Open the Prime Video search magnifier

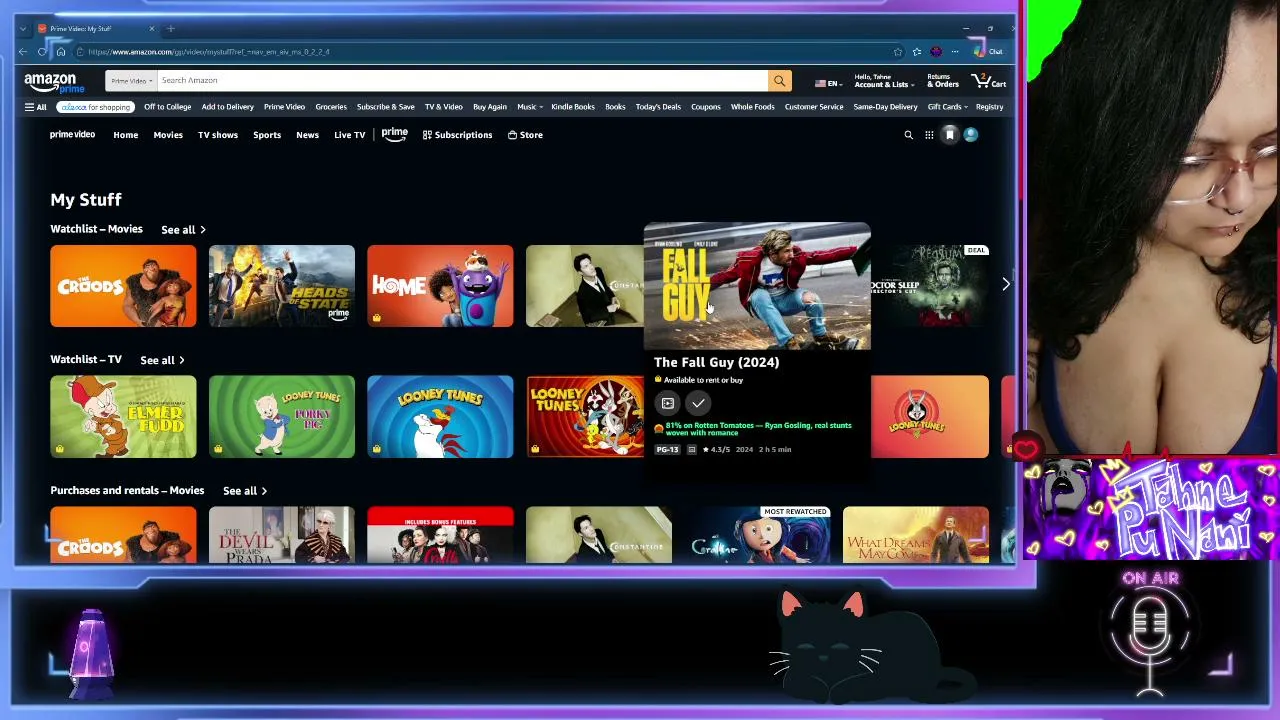[x=908, y=135]
